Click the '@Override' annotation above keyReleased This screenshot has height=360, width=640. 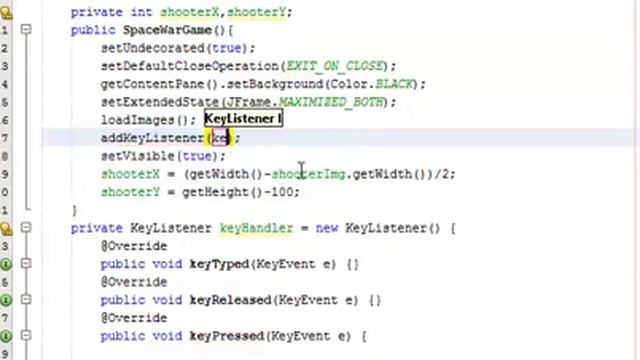coord(134,282)
